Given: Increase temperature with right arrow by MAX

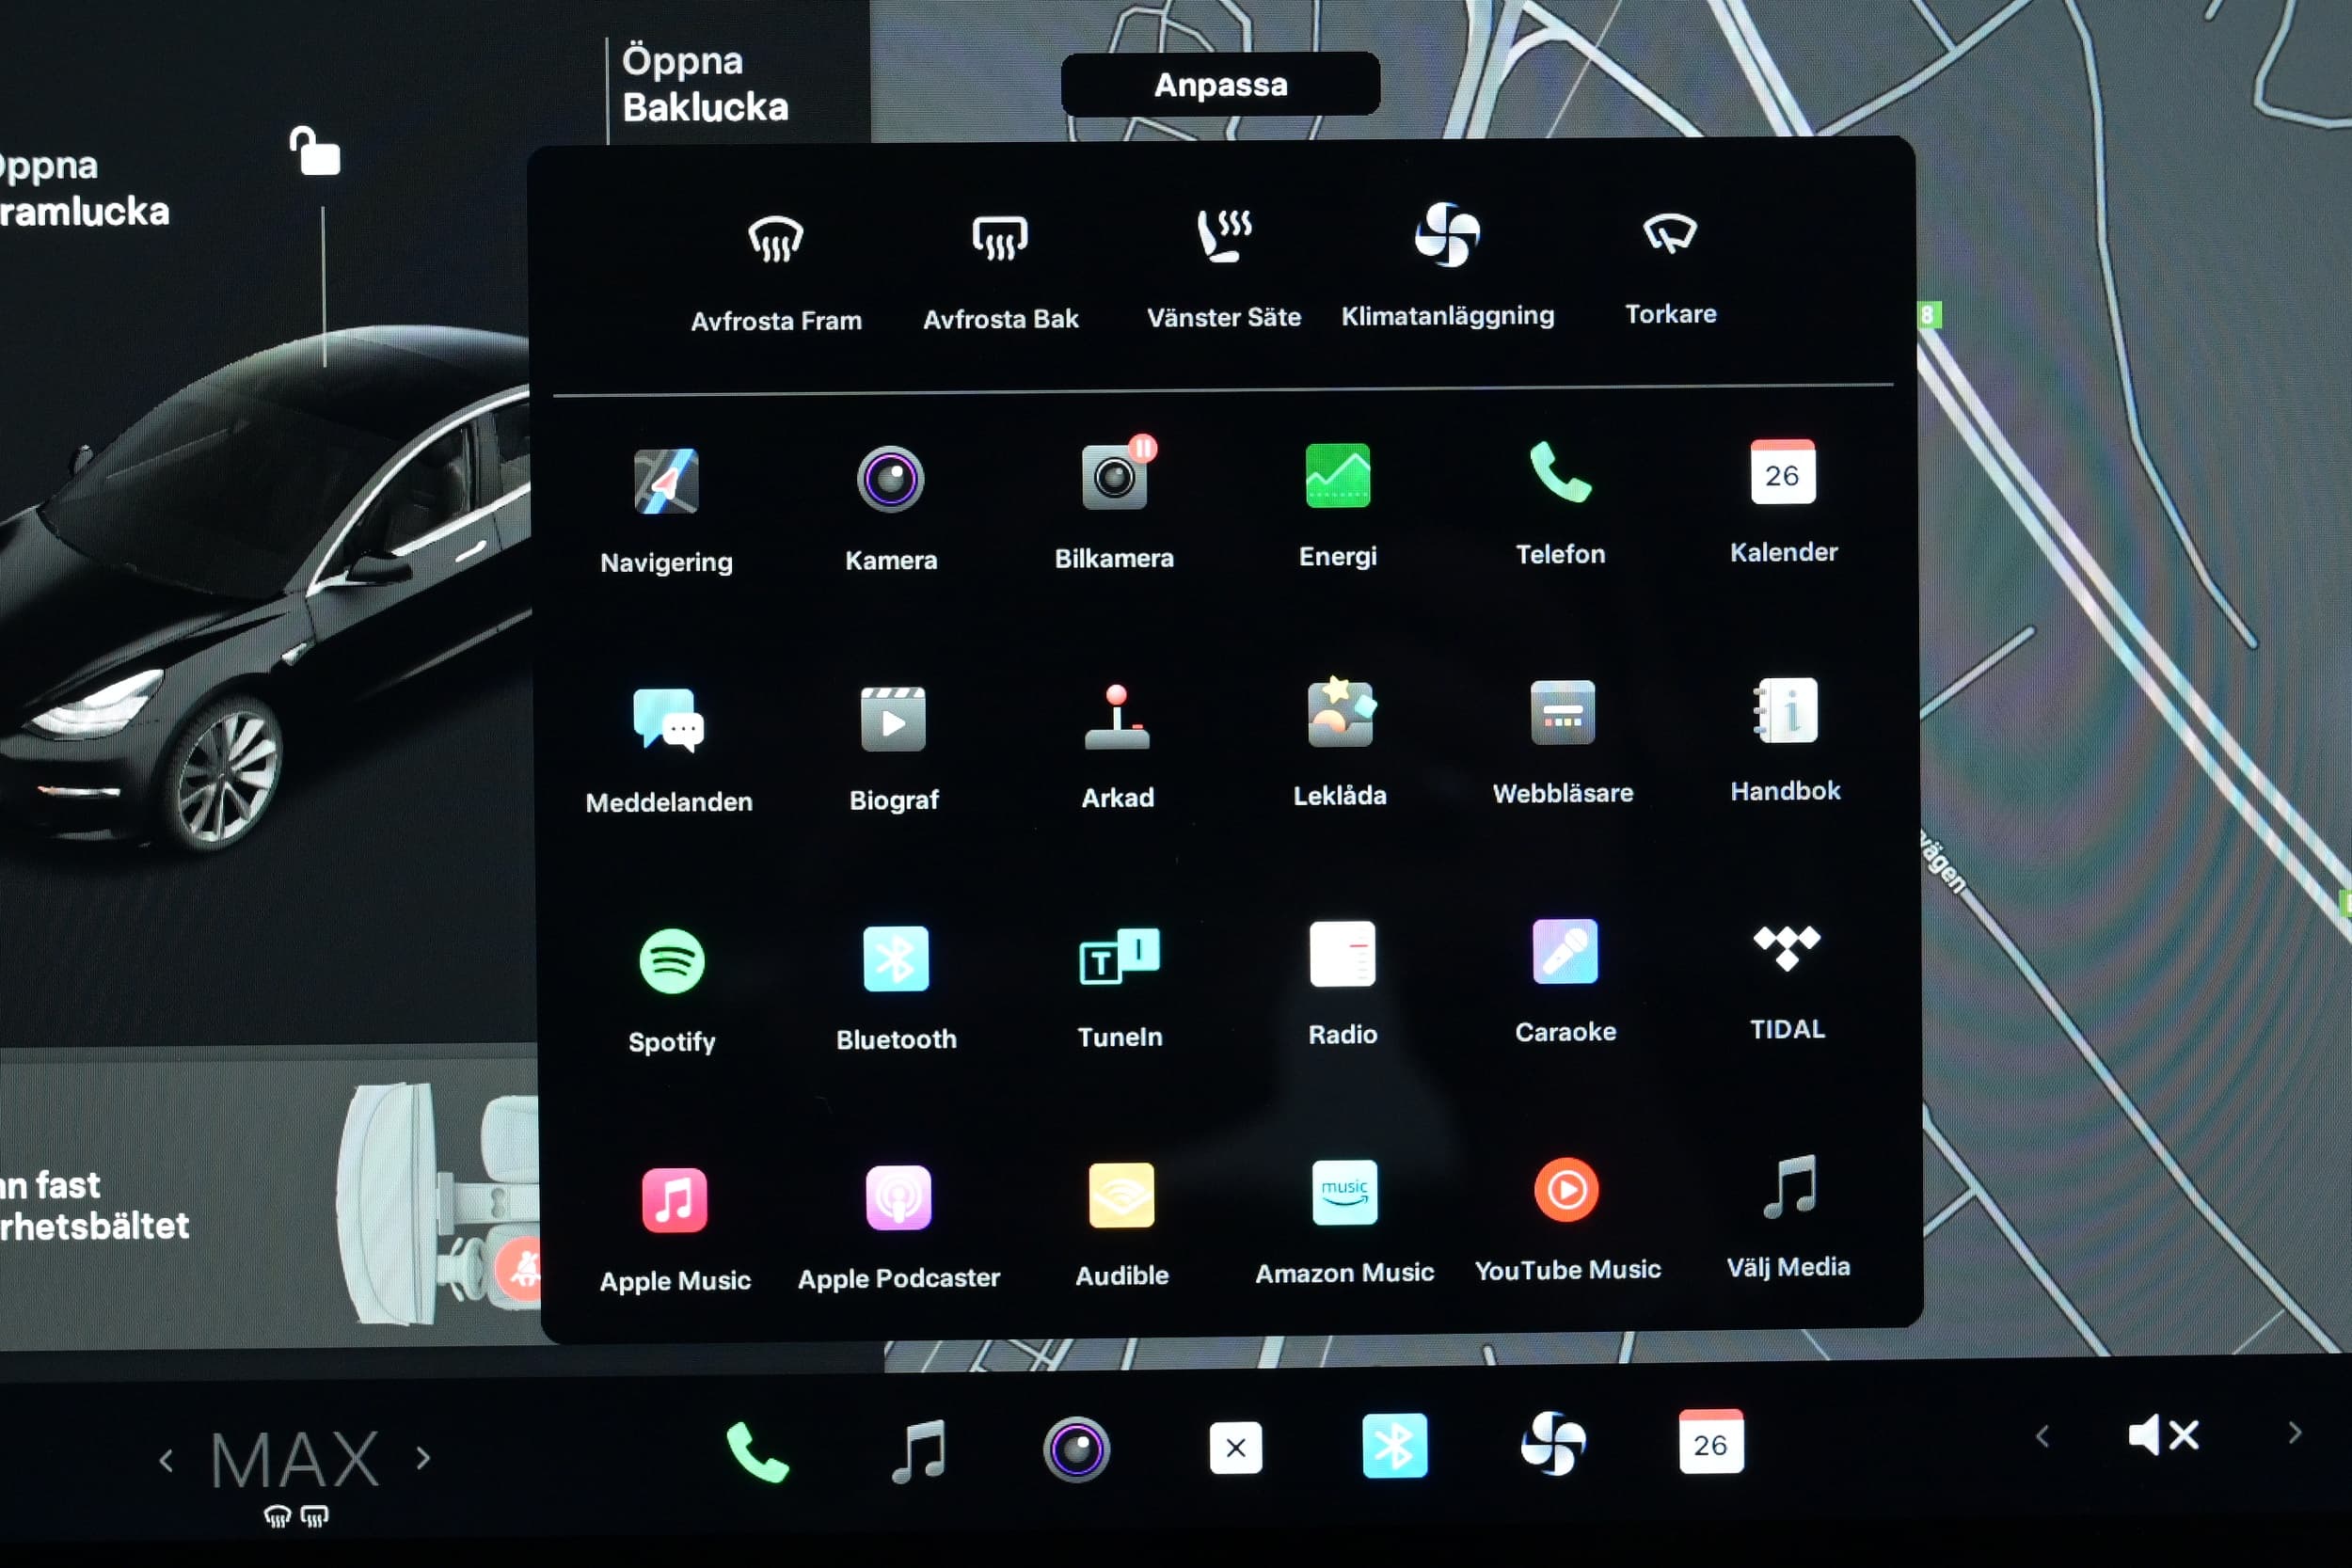Looking at the screenshot, I should pos(423,1459).
